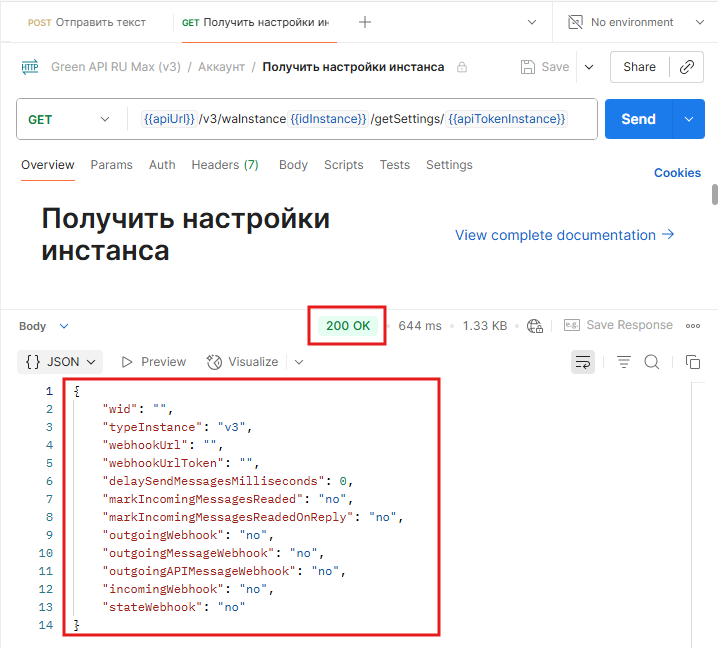
Task: Click the lock icon beside request name
Action: (x=462, y=67)
